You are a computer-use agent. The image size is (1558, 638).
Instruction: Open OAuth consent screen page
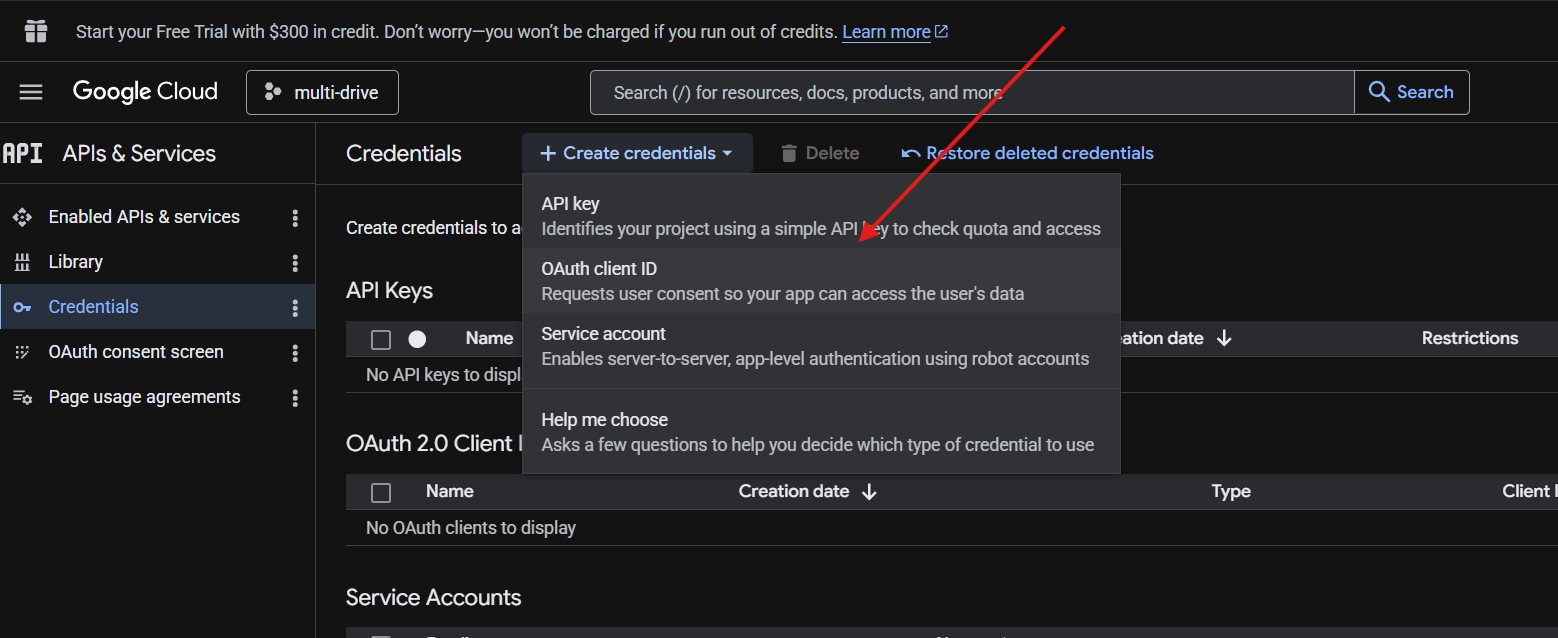coord(136,352)
